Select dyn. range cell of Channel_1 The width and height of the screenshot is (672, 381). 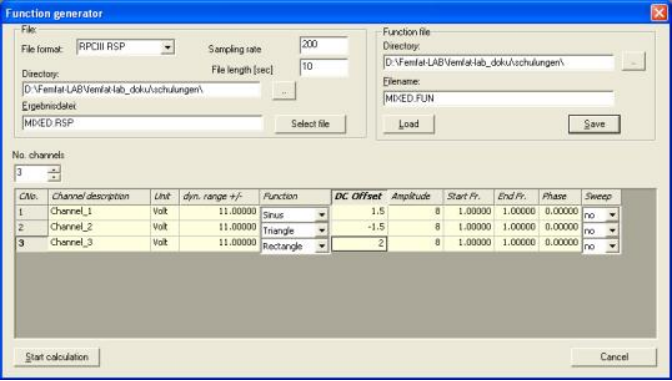pos(219,212)
